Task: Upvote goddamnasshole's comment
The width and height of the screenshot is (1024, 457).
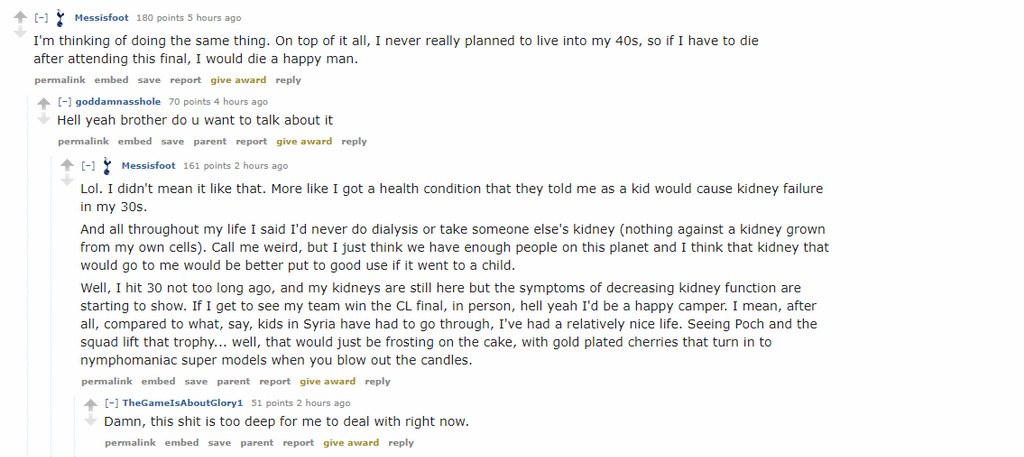Action: tap(44, 103)
